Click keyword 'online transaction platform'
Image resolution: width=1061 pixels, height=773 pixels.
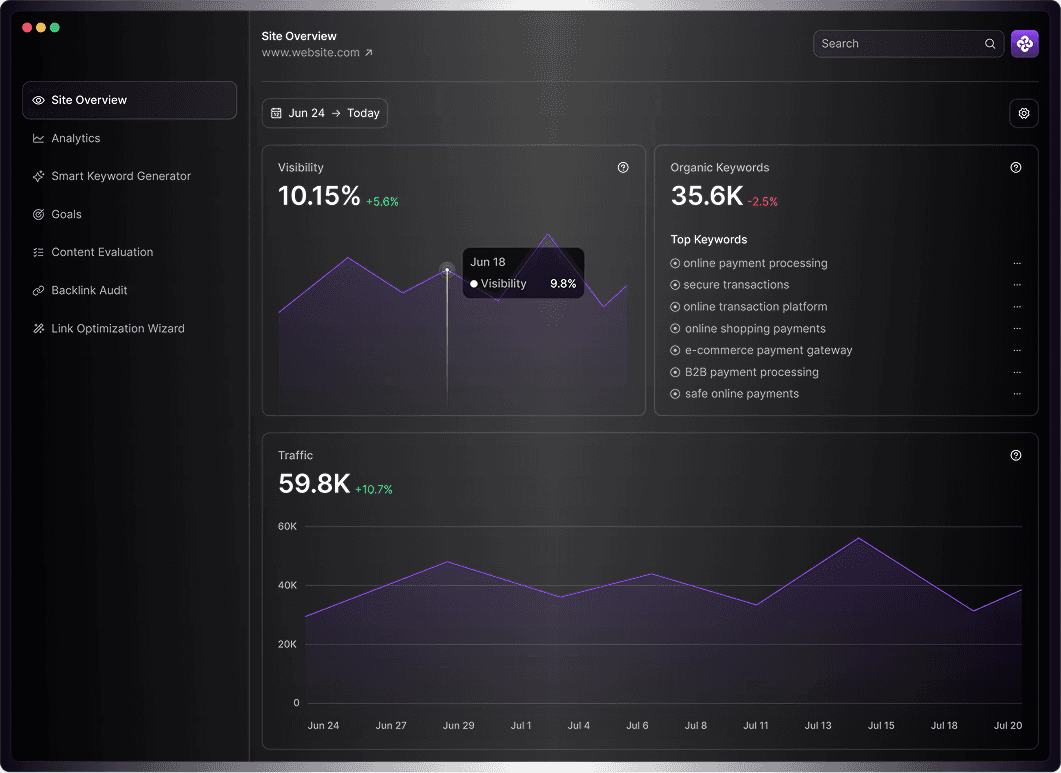pos(755,307)
